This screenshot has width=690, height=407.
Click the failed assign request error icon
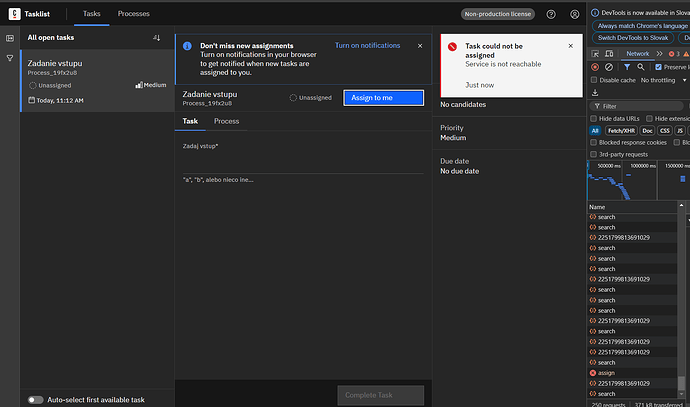[x=593, y=373]
